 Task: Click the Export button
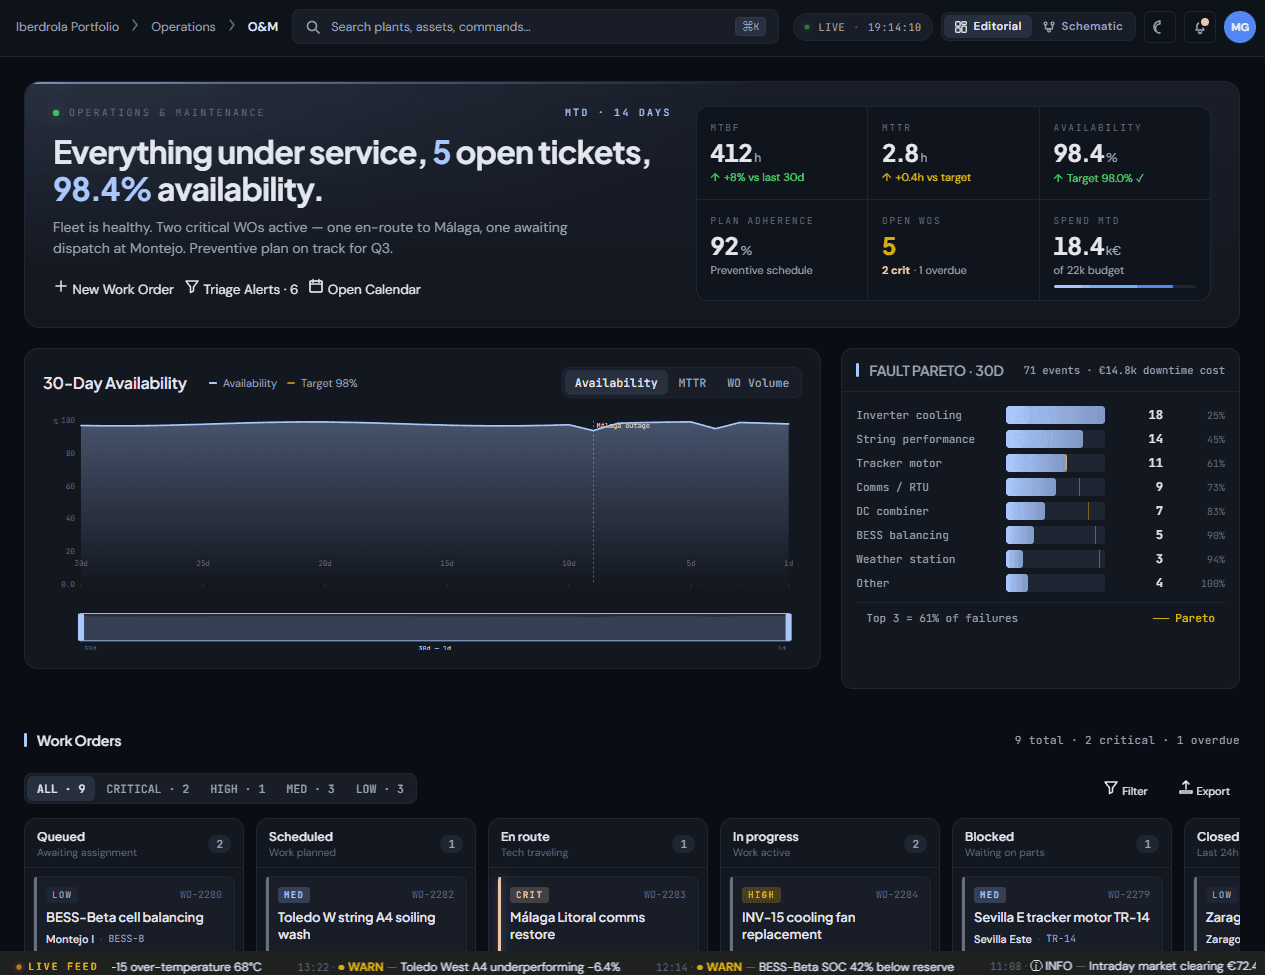1205,790
